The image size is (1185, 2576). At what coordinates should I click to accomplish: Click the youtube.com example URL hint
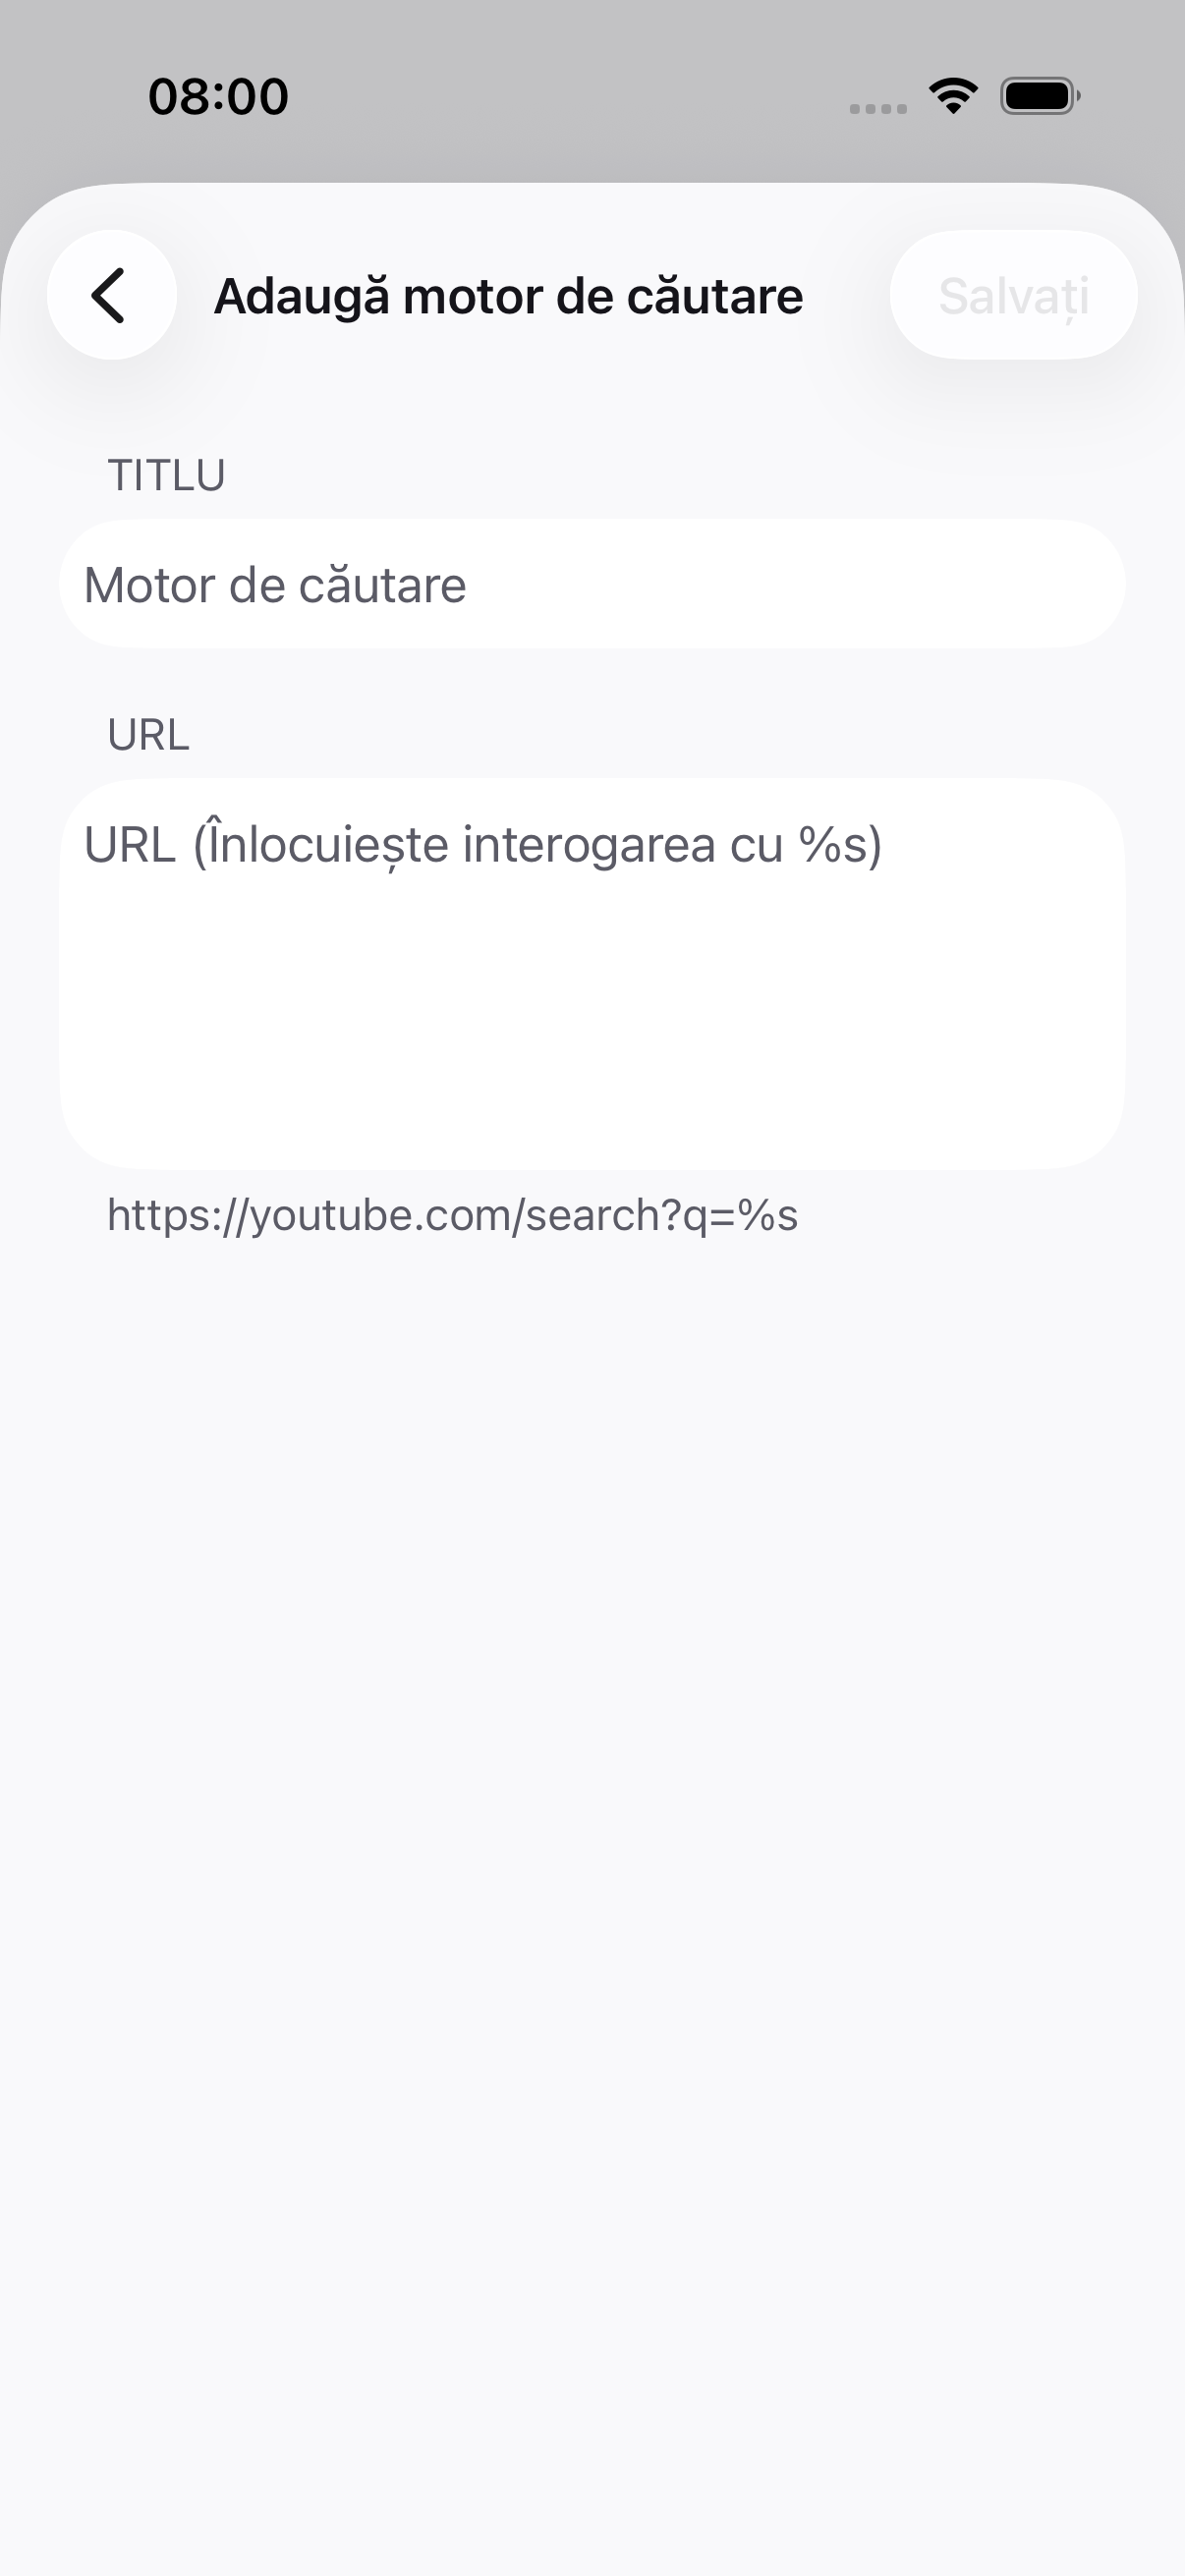452,1216
